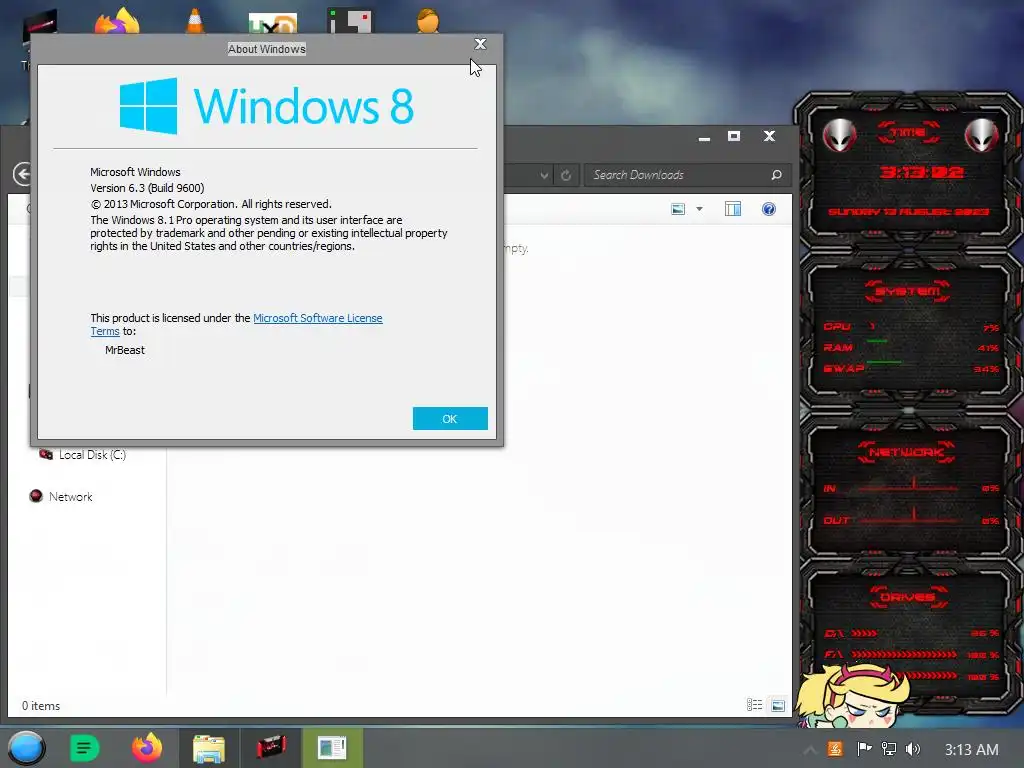The image size is (1024, 768).
Task: Open Action Center flag tray icon
Action: tap(864, 749)
